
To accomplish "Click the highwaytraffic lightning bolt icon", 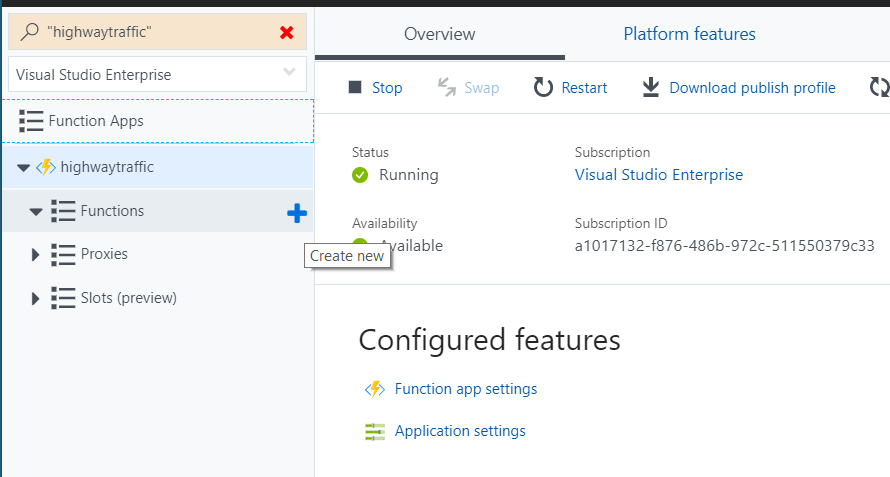I will pyautogui.click(x=45, y=168).
